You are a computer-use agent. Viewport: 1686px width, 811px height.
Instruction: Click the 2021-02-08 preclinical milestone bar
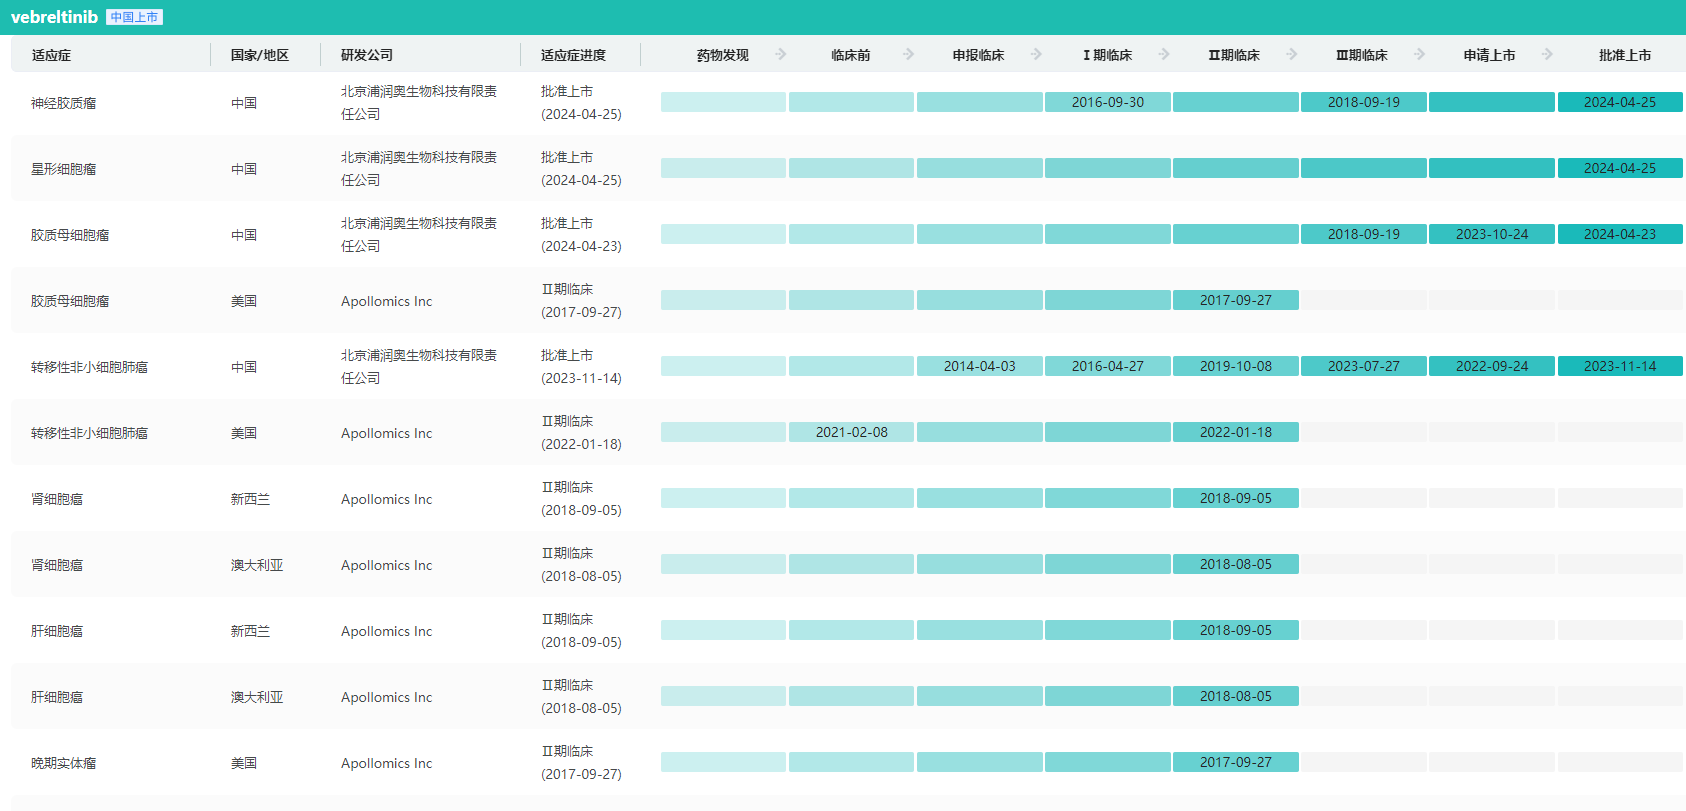(851, 432)
